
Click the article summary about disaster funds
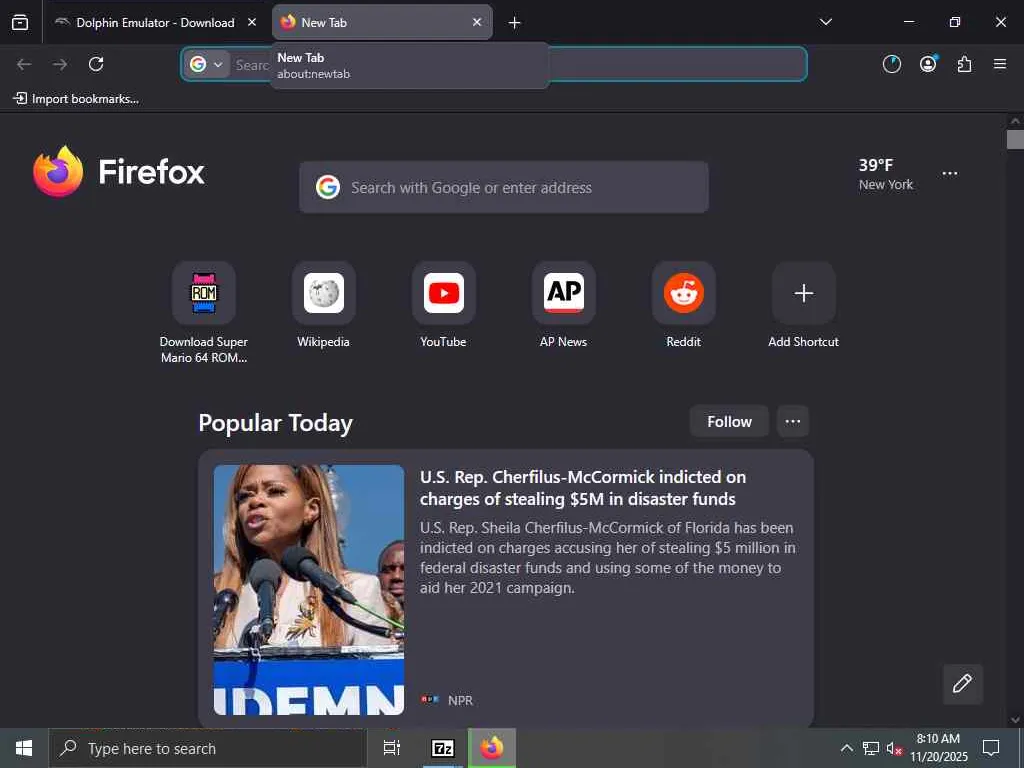click(608, 558)
